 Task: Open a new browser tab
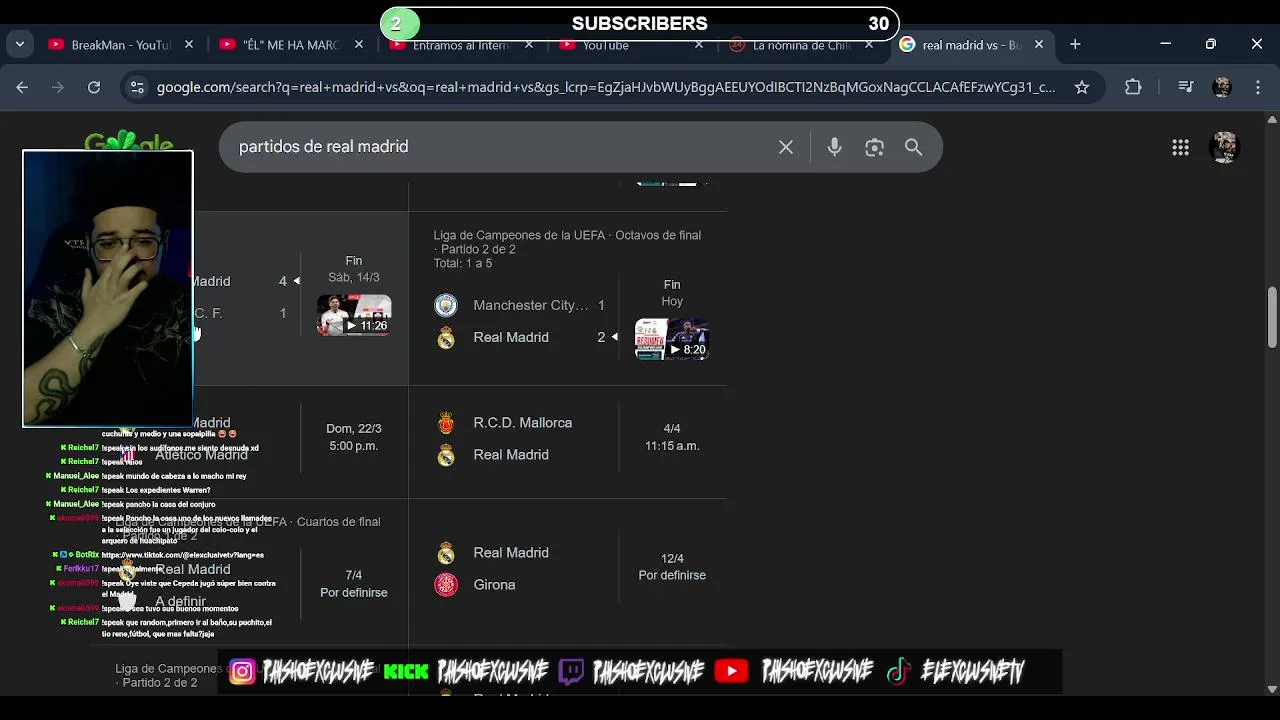pos(1075,44)
